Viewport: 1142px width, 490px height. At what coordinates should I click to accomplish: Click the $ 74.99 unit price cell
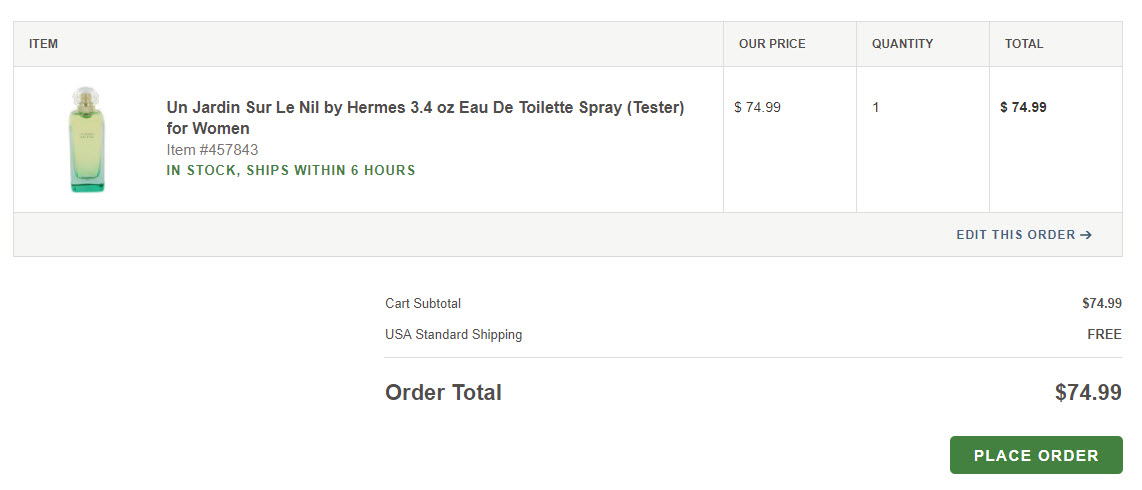[x=757, y=107]
